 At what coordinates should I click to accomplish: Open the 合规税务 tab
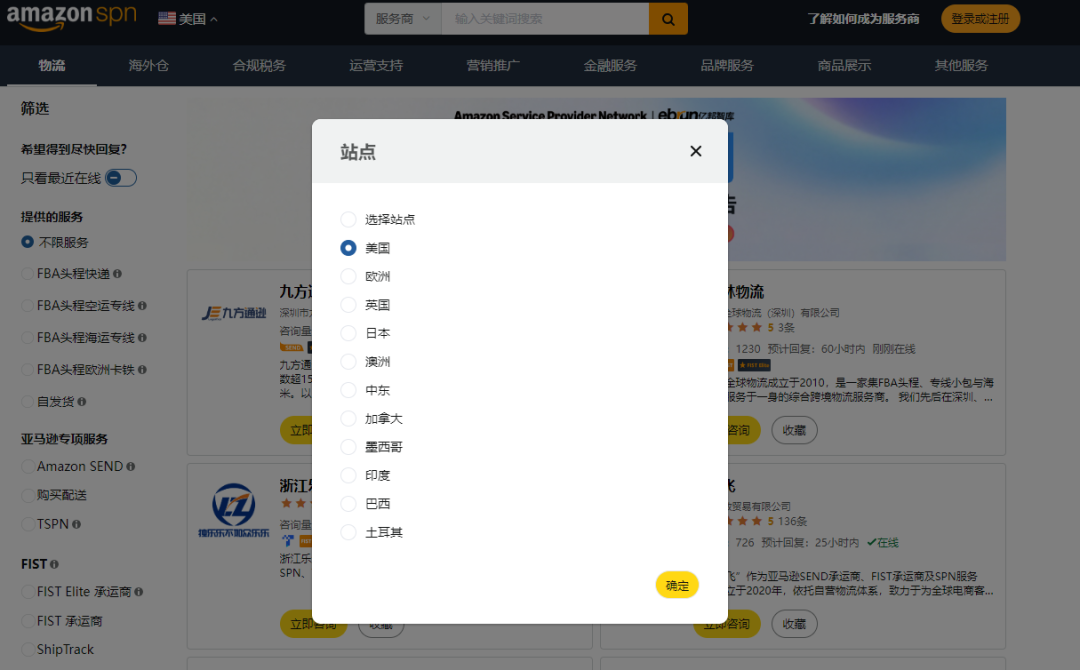(x=259, y=65)
